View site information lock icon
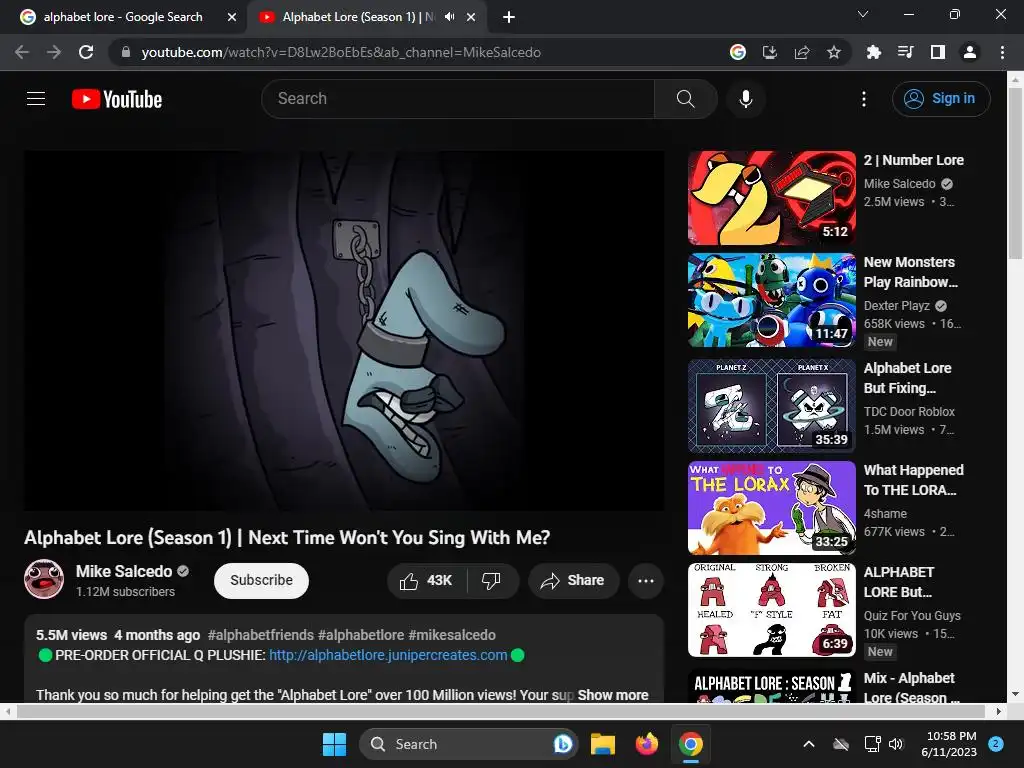The width and height of the screenshot is (1024, 768). click(x=126, y=52)
